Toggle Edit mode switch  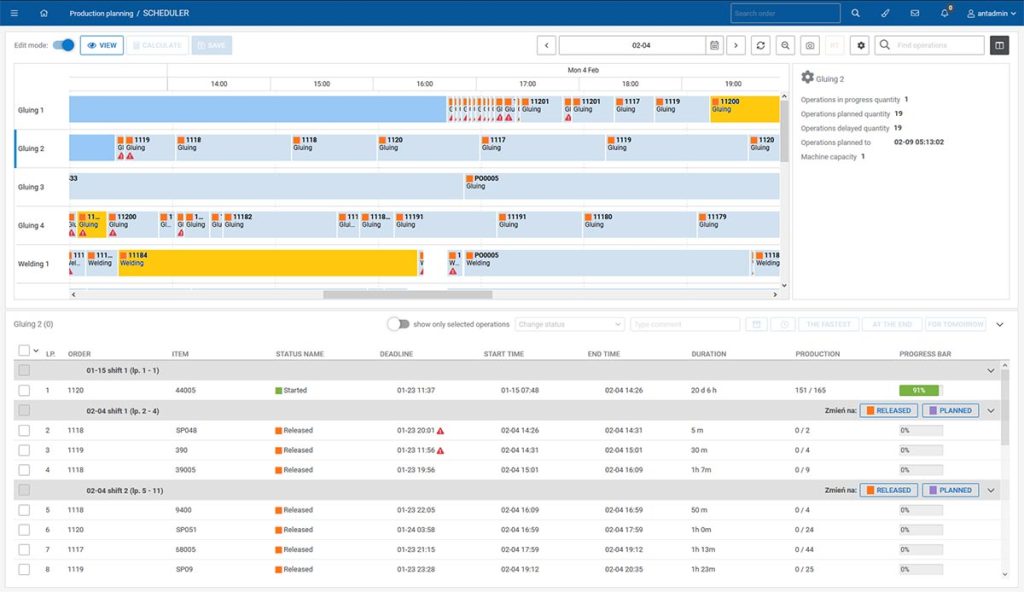(x=63, y=45)
